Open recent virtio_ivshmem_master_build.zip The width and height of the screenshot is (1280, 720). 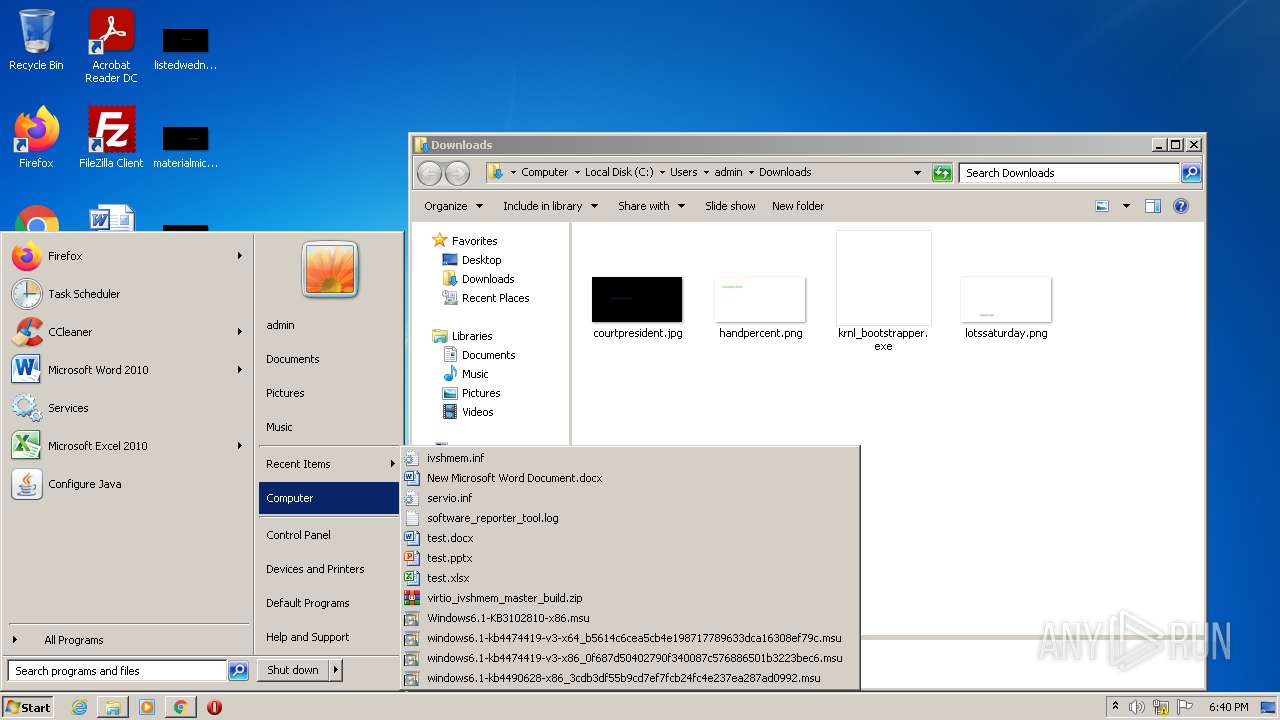pos(630,598)
